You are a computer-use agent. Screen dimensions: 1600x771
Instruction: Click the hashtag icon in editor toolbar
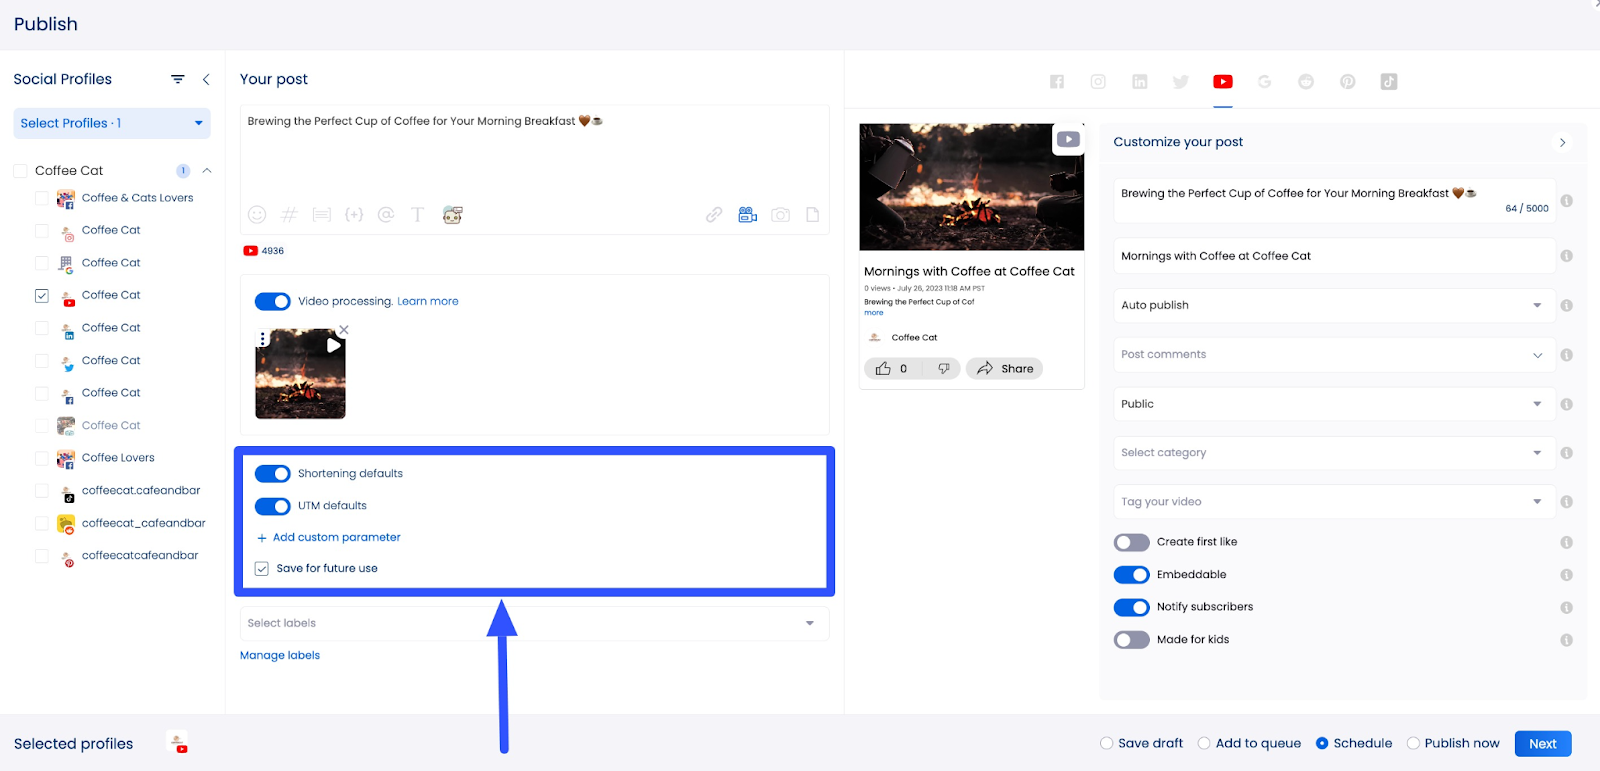coord(290,215)
